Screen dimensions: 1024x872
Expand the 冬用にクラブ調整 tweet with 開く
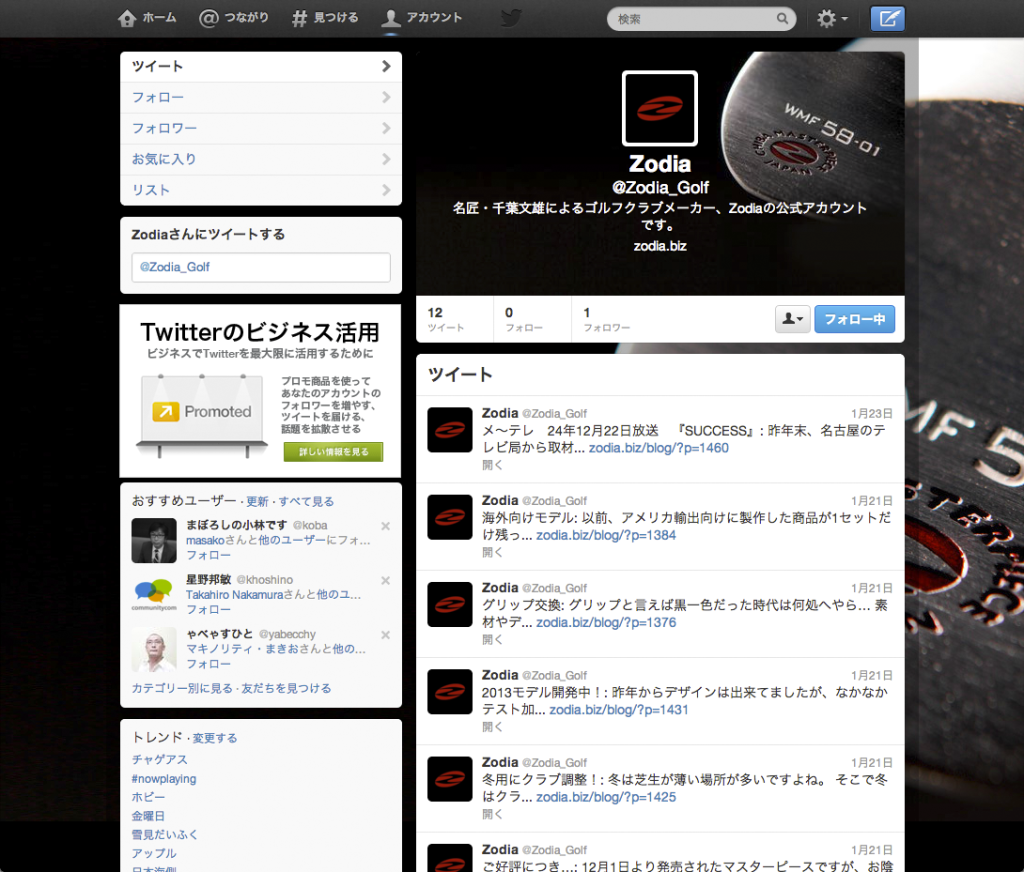pyautogui.click(x=492, y=814)
